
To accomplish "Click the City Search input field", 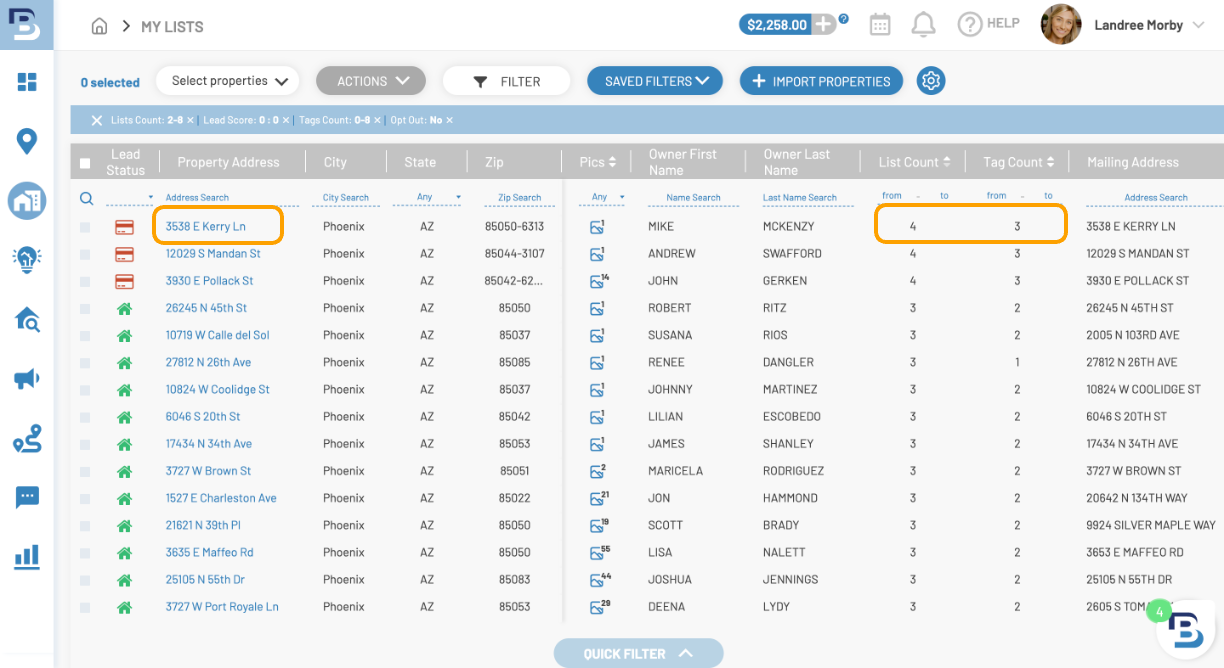I will [x=346, y=198].
